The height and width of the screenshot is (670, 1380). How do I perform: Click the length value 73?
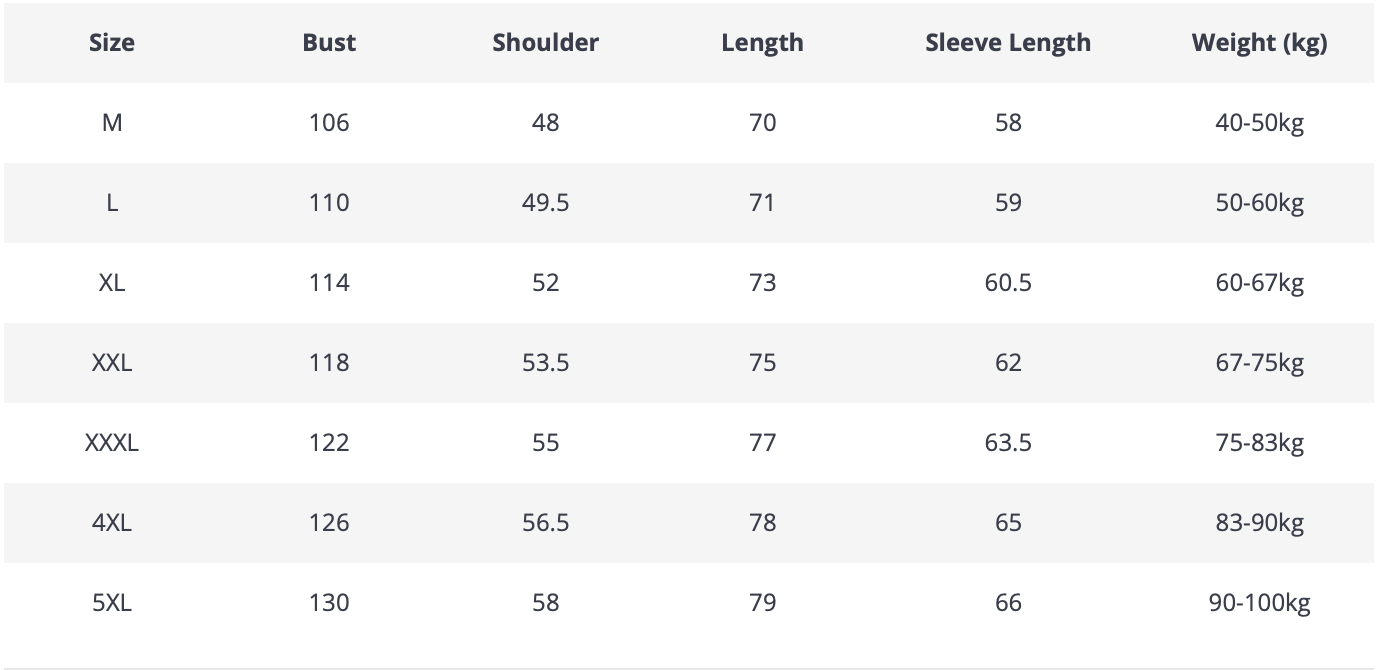coord(762,283)
